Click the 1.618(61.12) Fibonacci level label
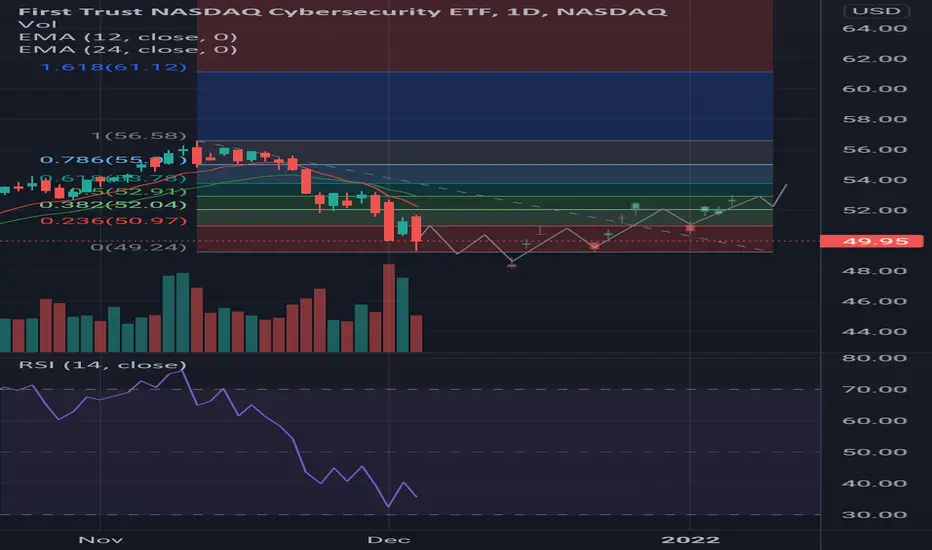This screenshot has height=550, width=932. pyautogui.click(x=114, y=67)
